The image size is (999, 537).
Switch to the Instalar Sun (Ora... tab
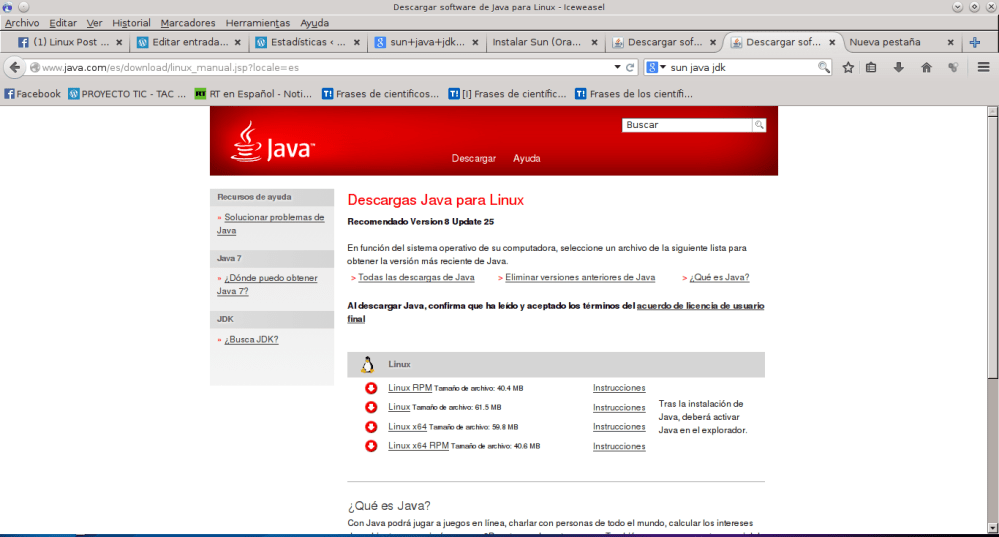coord(543,43)
